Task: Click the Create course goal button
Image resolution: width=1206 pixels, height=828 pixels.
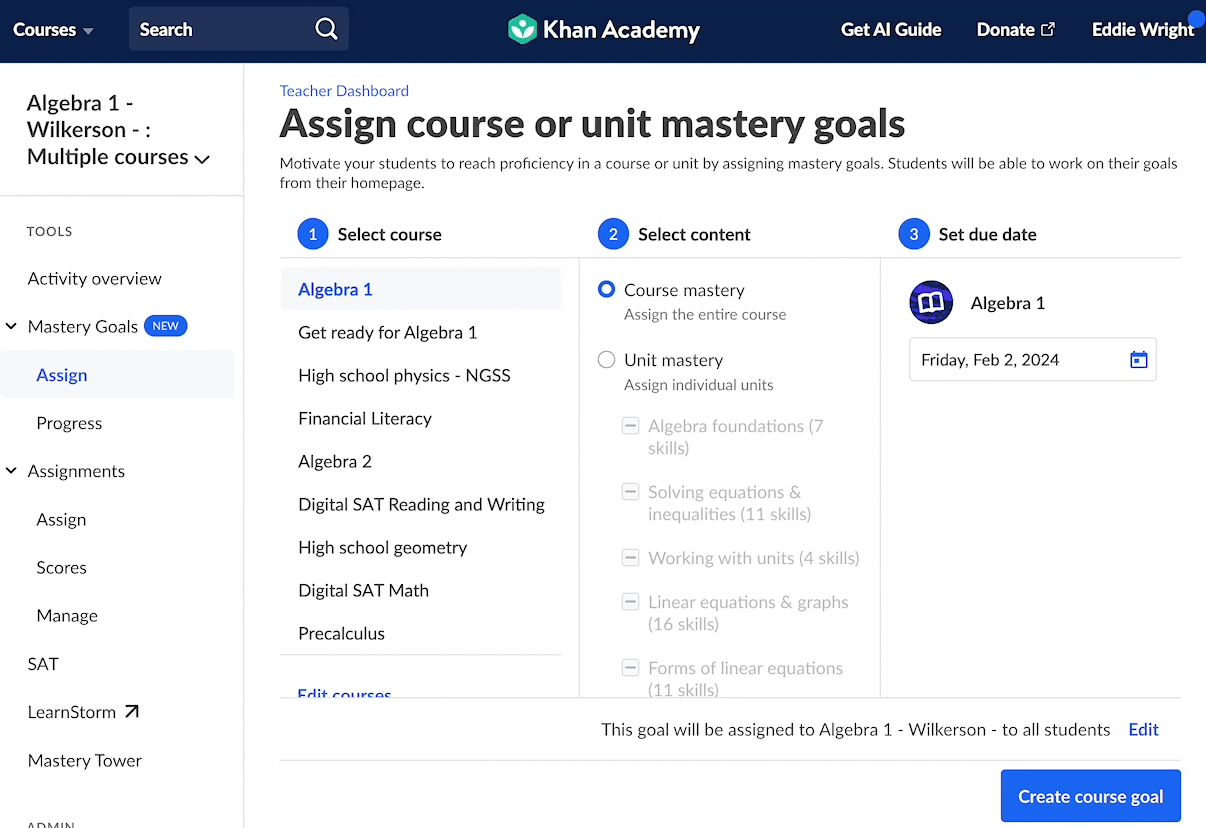Action: [1090, 795]
